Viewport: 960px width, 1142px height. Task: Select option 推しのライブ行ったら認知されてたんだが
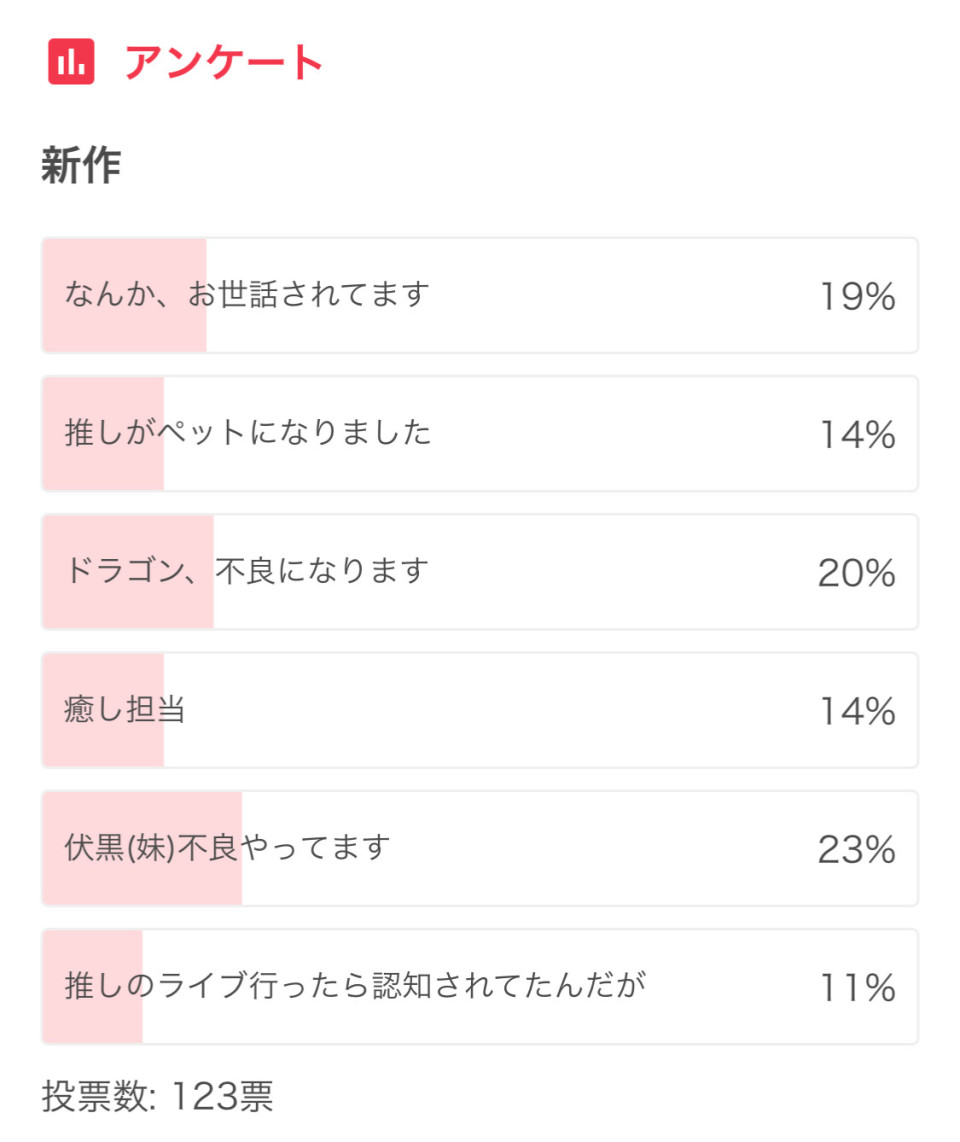480,987
